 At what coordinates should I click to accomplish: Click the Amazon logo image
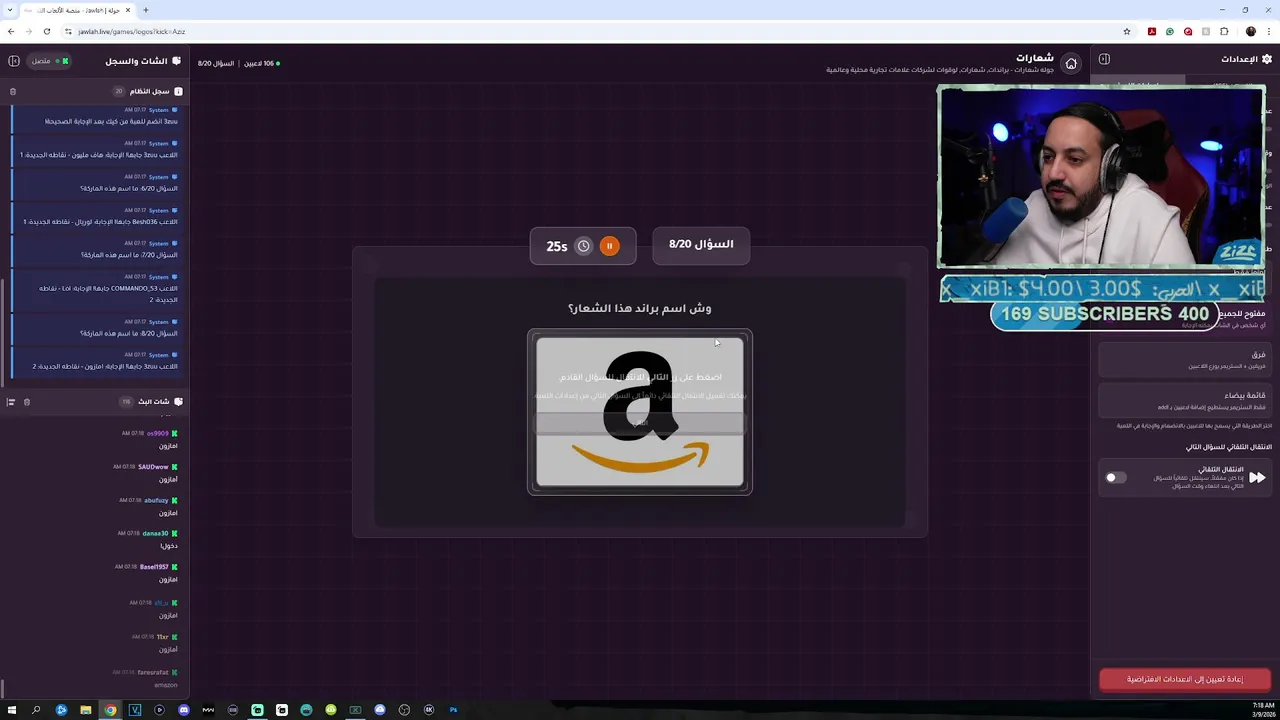click(640, 412)
